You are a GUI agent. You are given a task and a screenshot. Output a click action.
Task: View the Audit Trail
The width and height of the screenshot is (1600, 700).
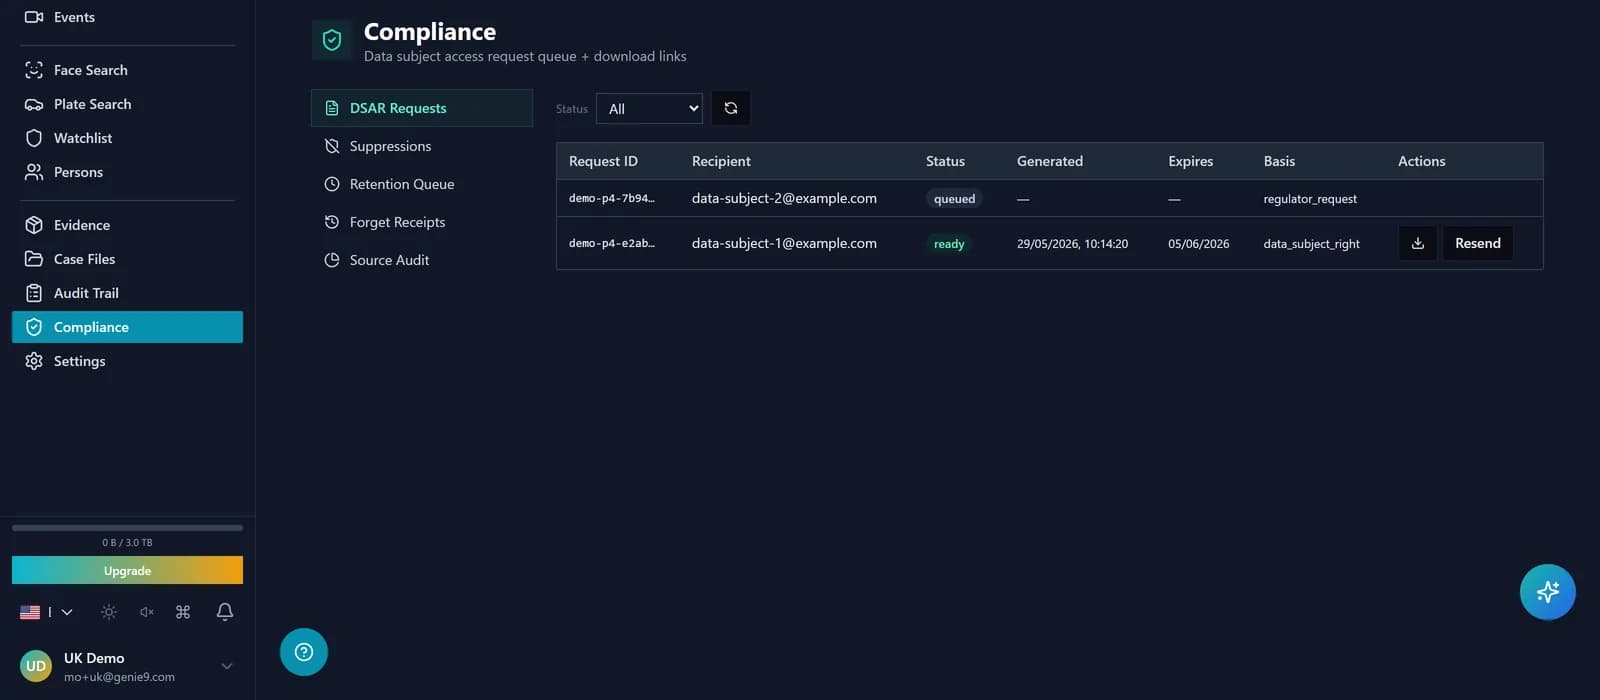coord(127,293)
